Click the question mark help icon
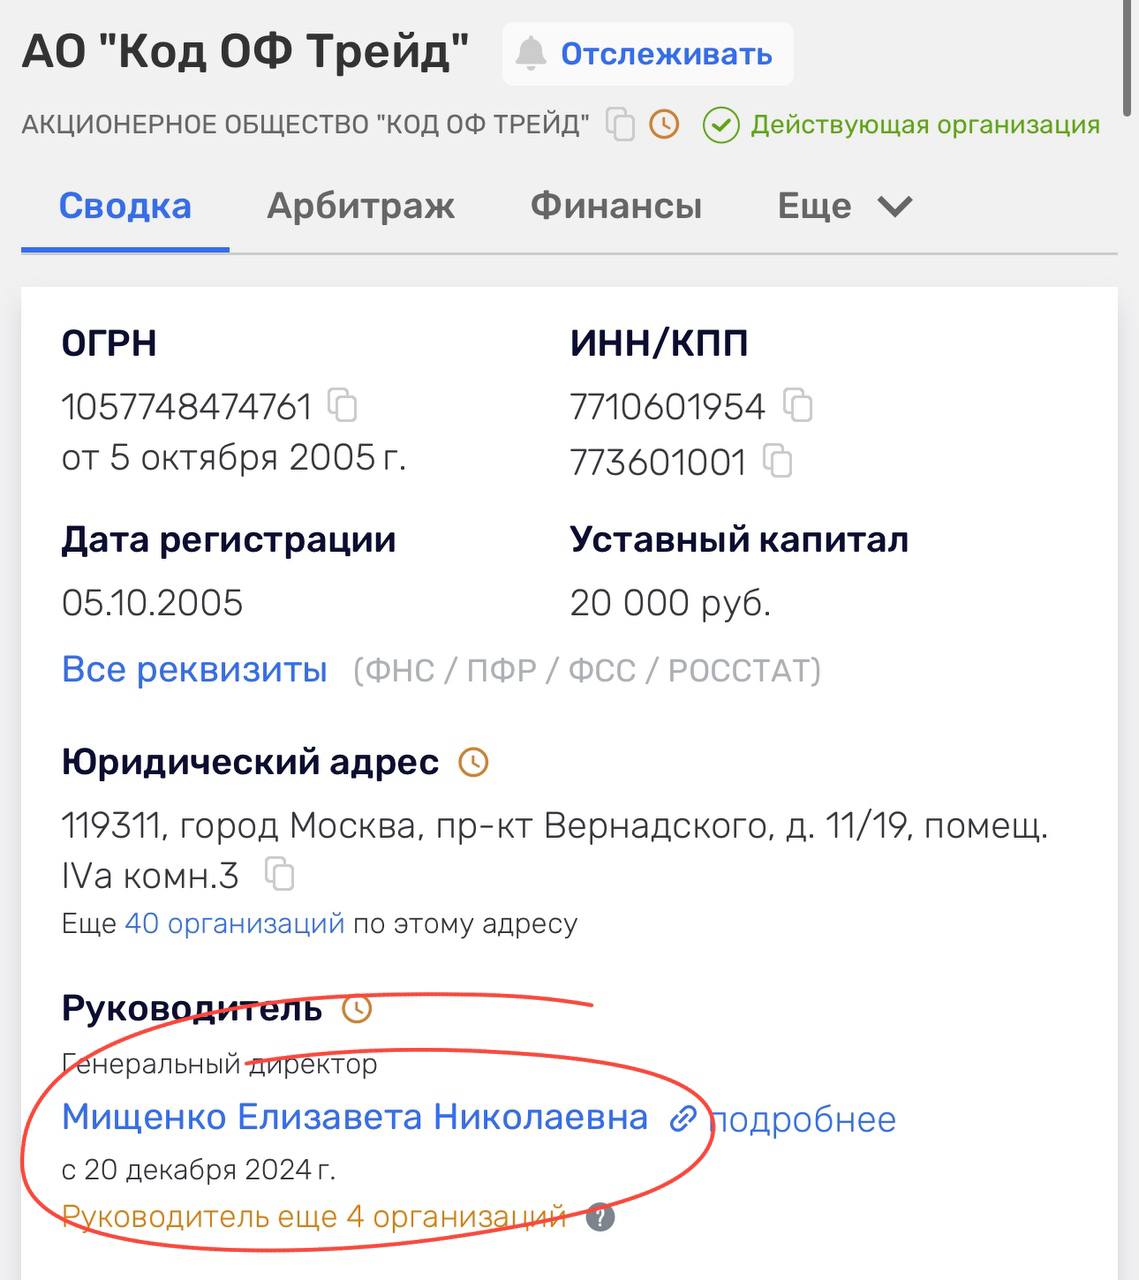Viewport: 1139px width, 1280px height. point(600,1218)
